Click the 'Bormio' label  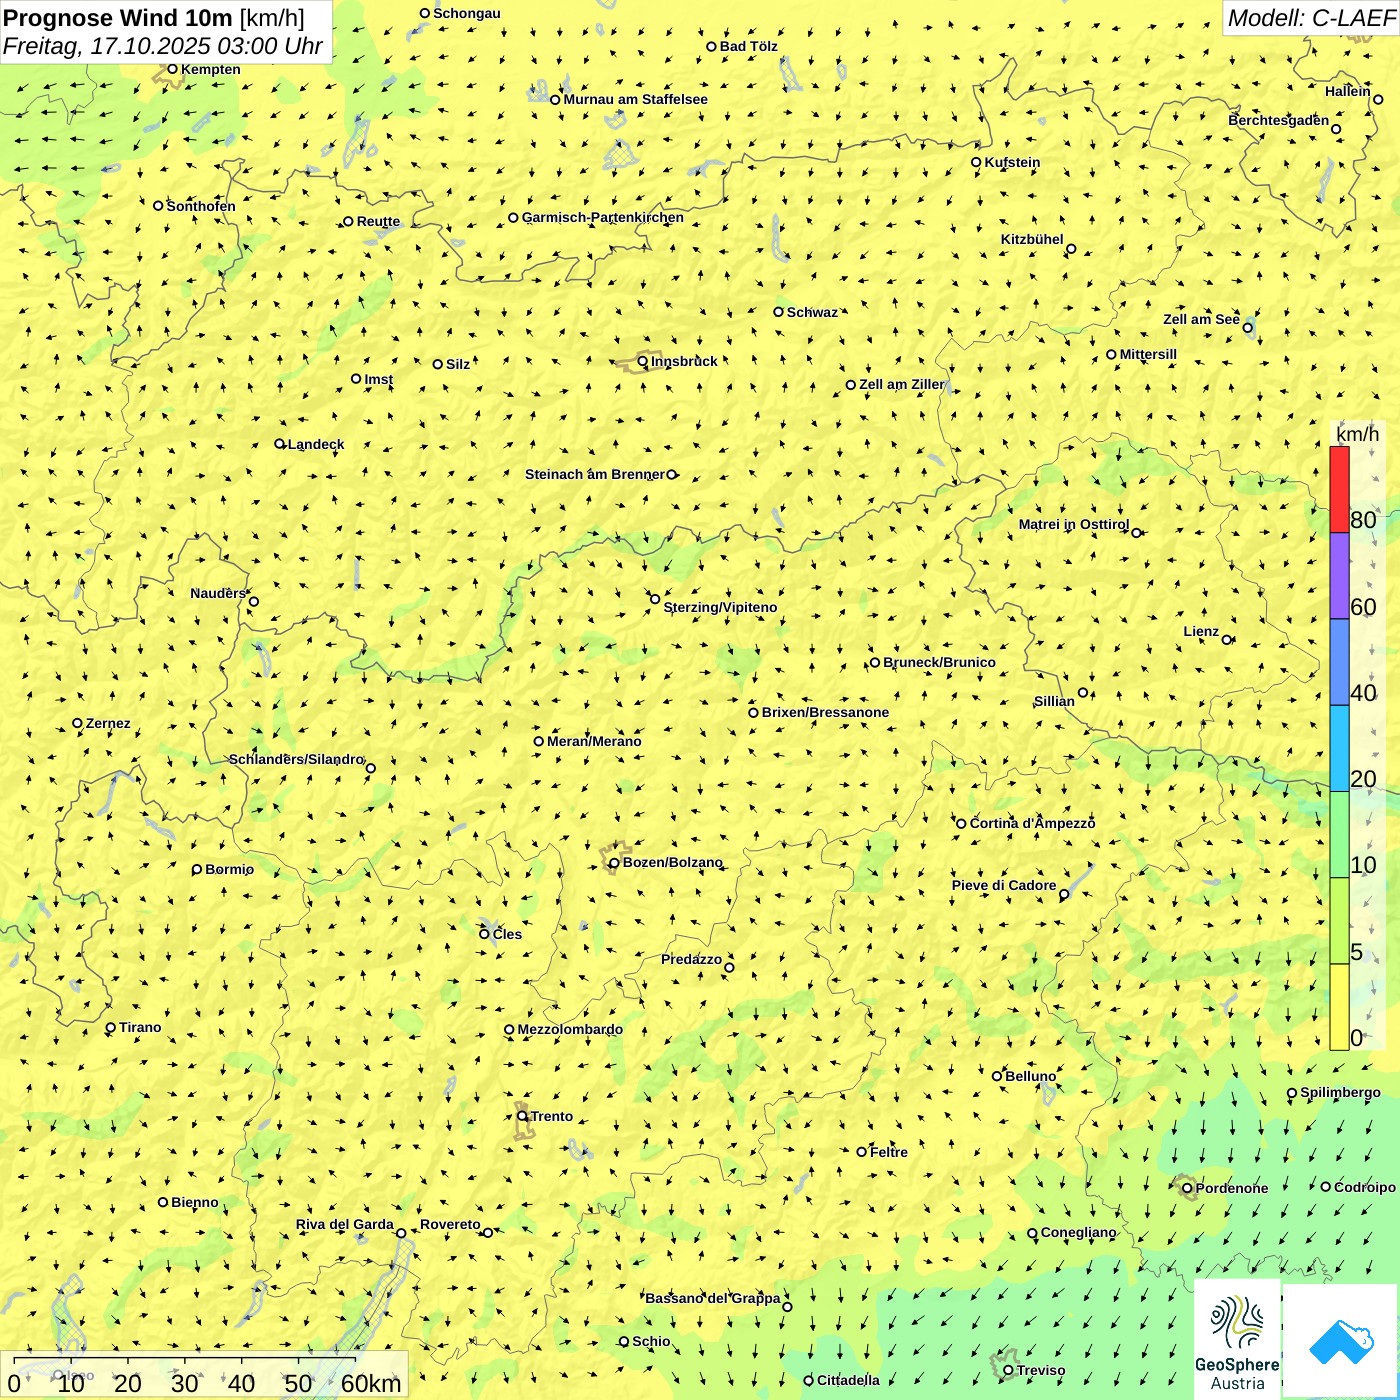point(229,869)
